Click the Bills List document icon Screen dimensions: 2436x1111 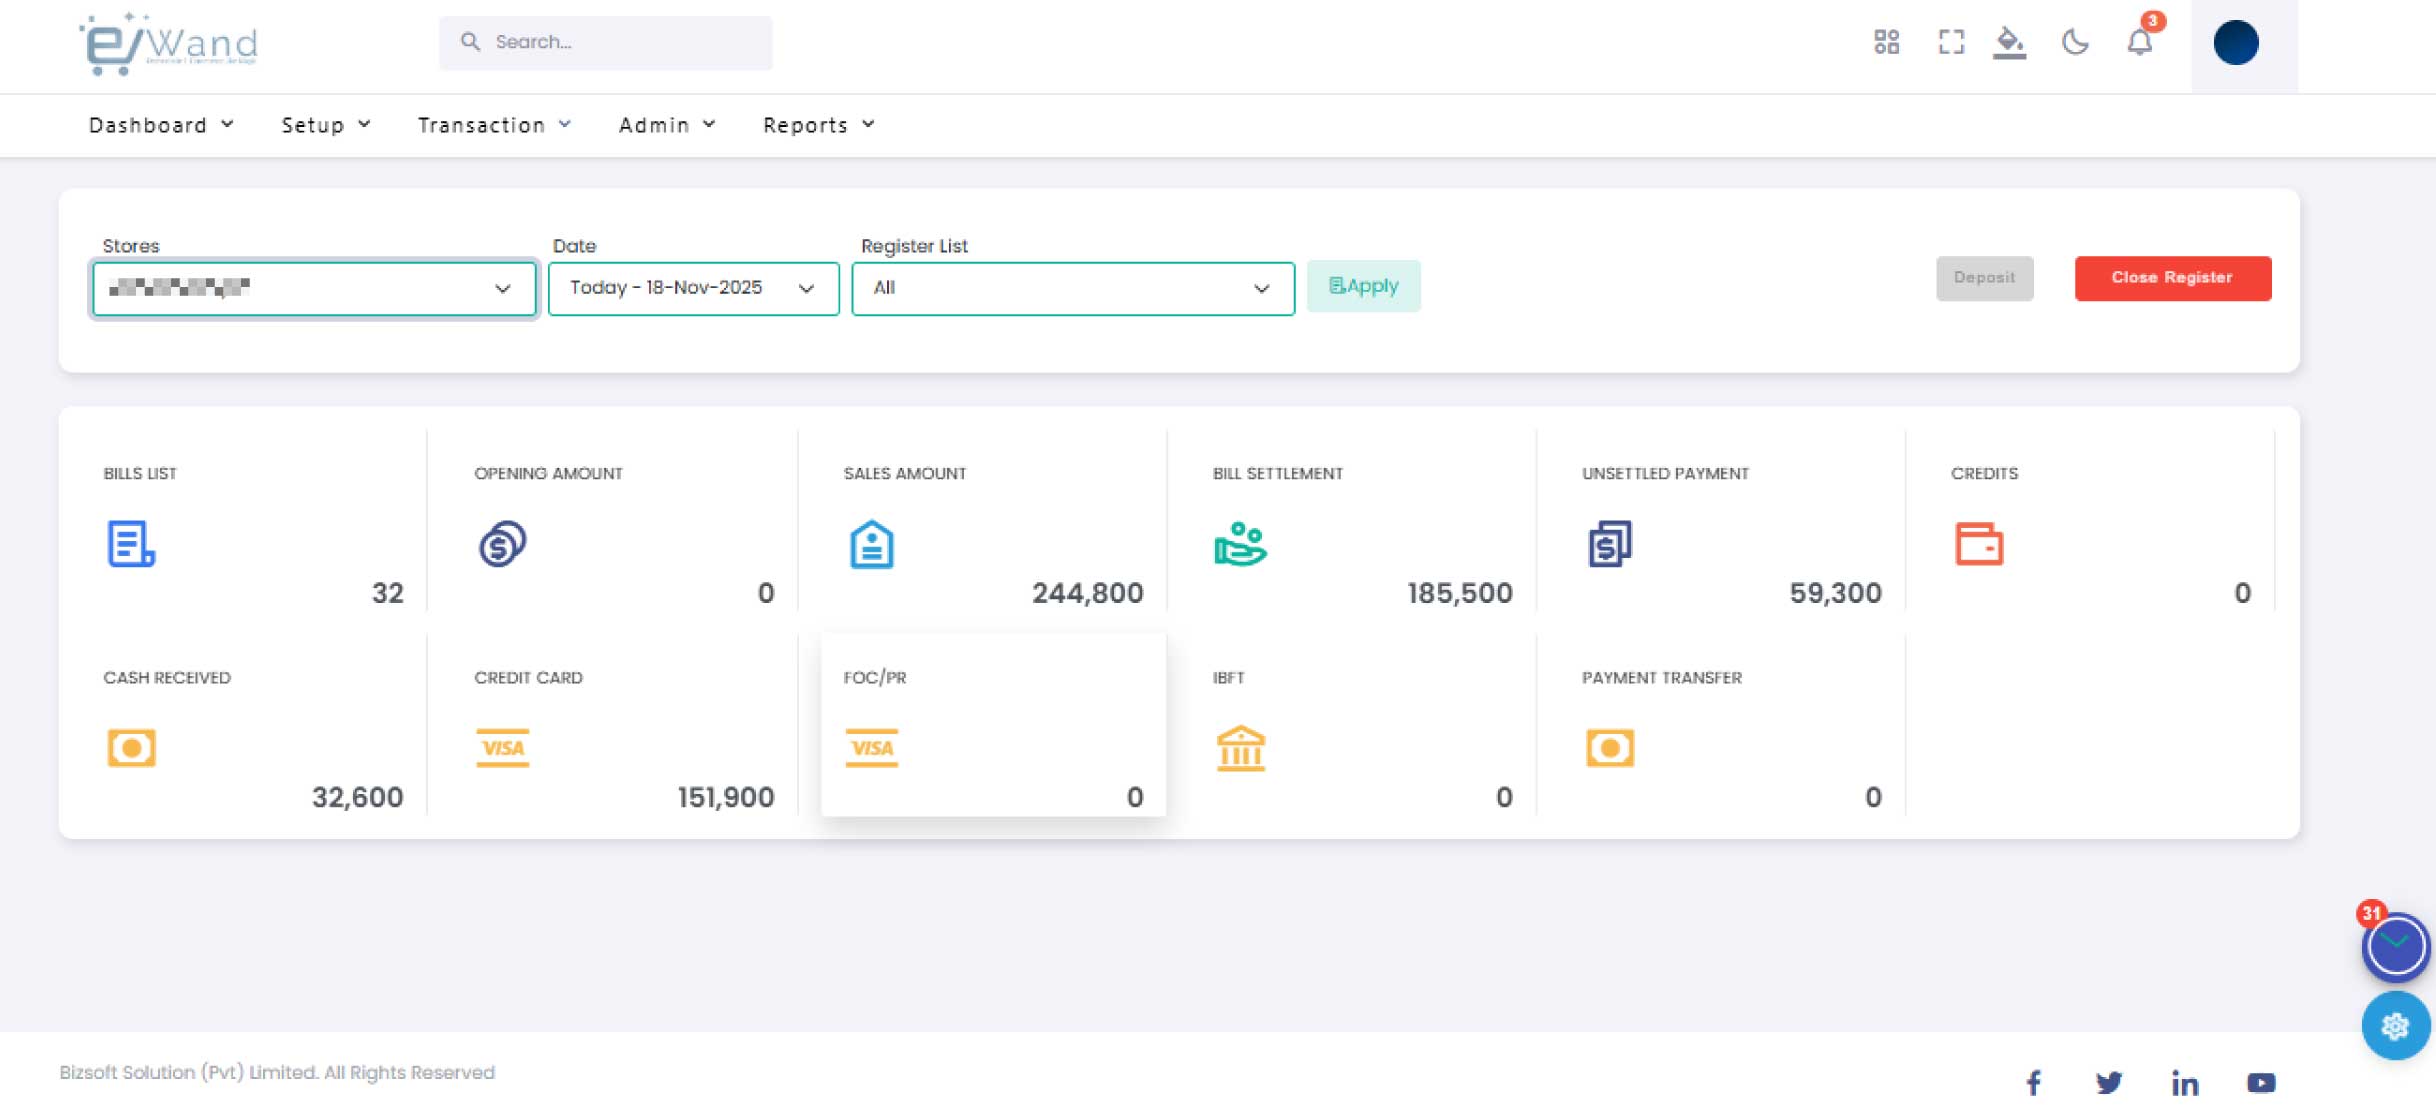click(x=129, y=545)
